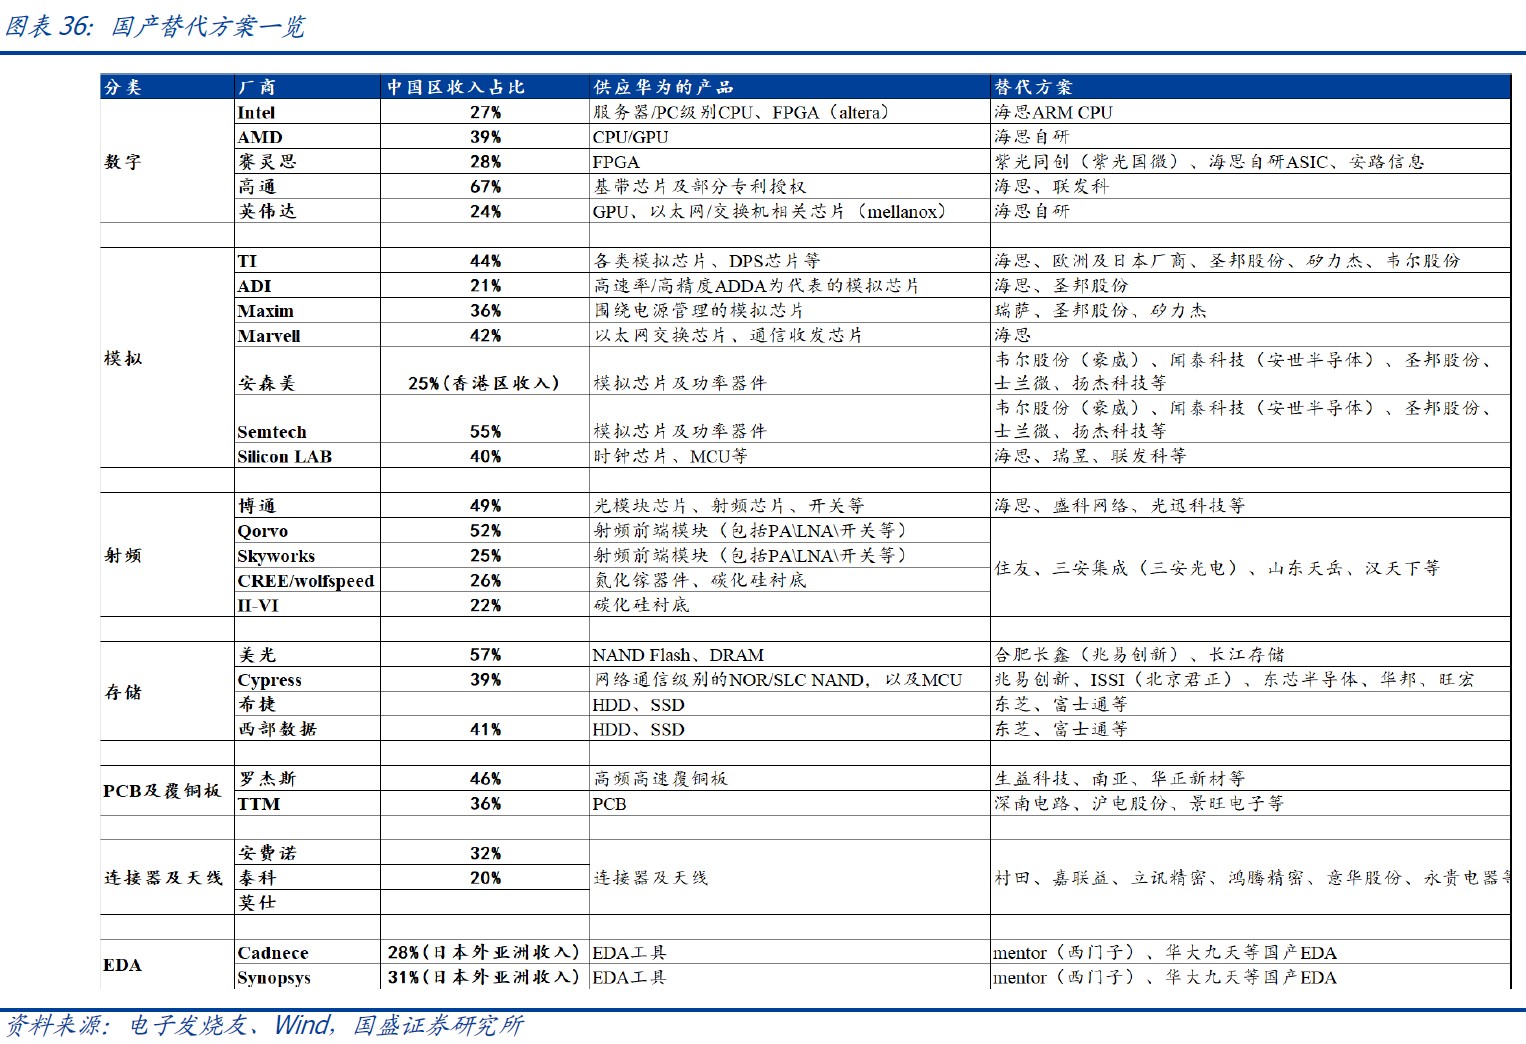Click the NAND Flash、DRAM product cell
Screen dimensions: 1526x1044
tap(790, 654)
